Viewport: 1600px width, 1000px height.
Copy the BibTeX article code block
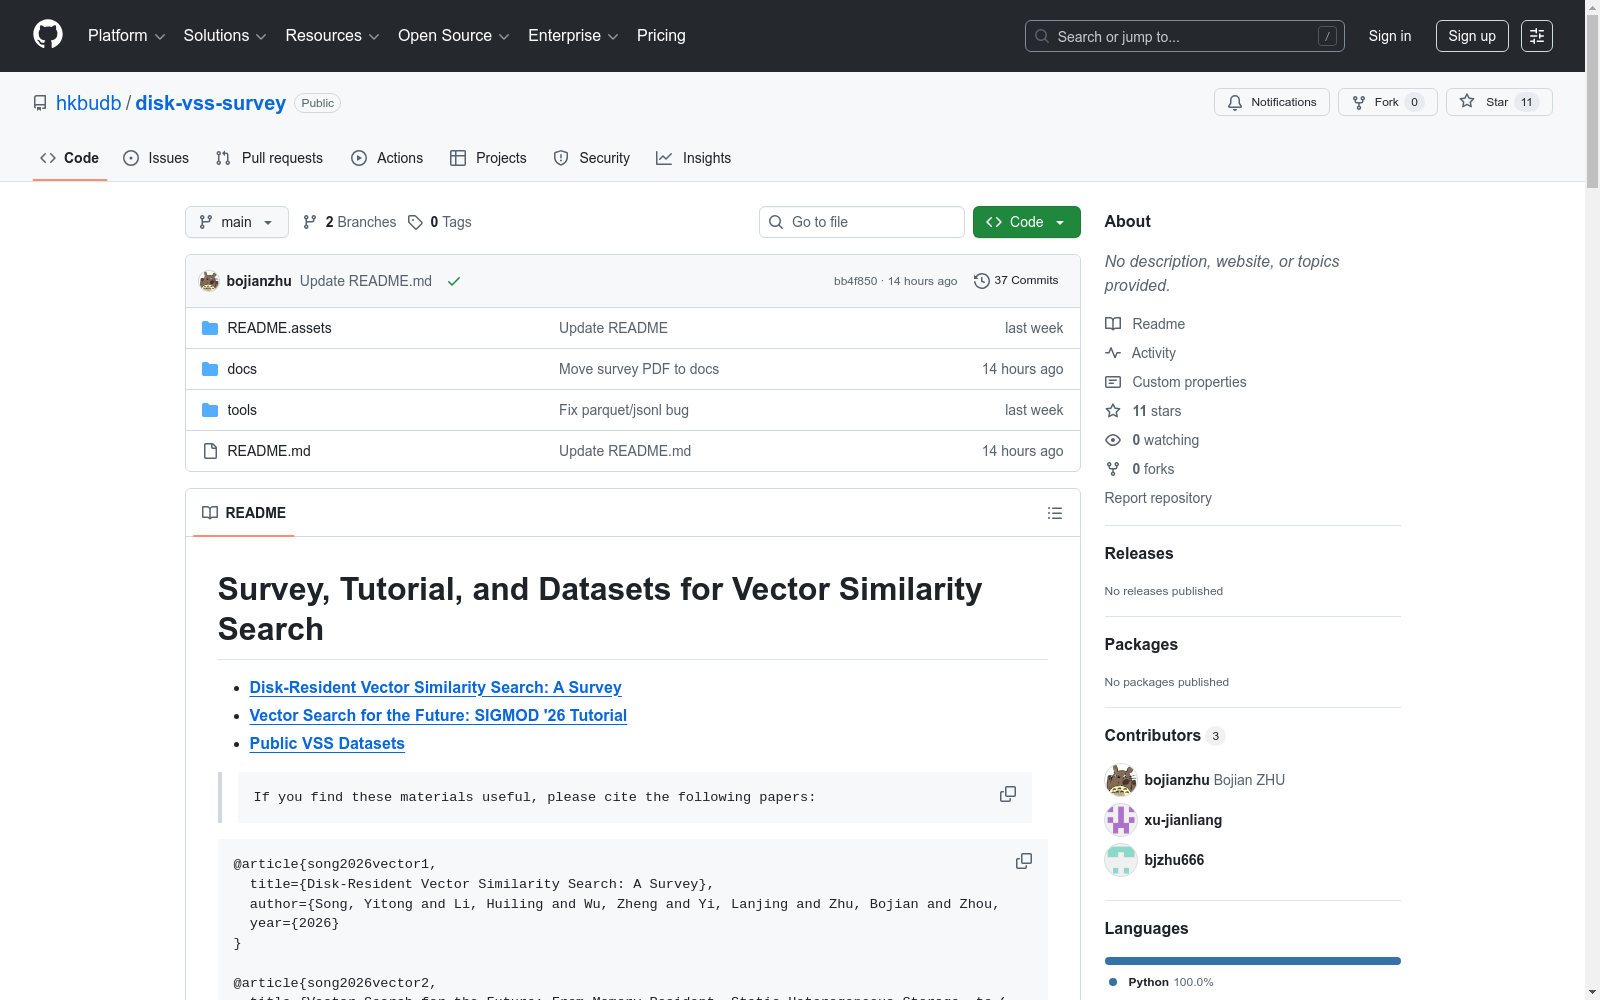(1024, 861)
